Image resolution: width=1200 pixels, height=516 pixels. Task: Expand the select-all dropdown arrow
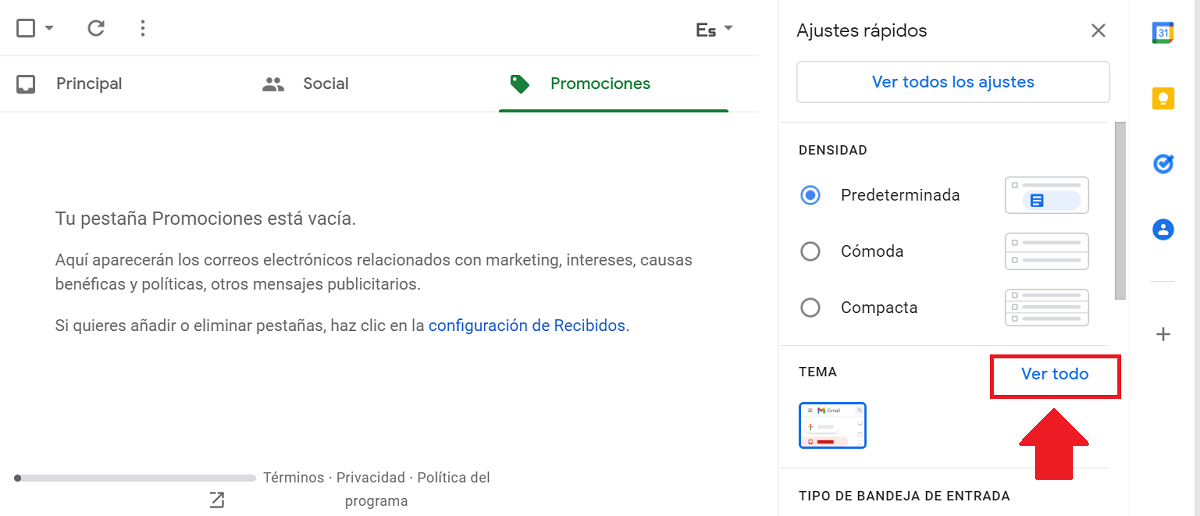pos(49,29)
